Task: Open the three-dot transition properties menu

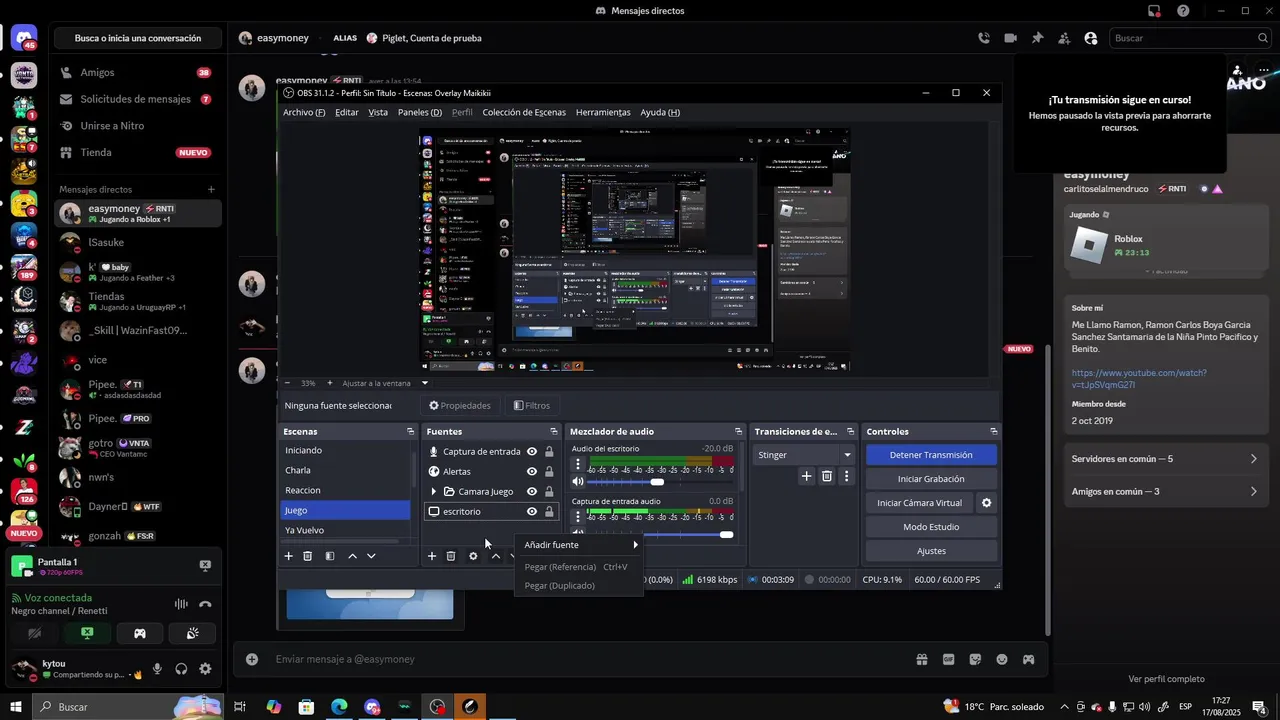Action: coord(846,477)
